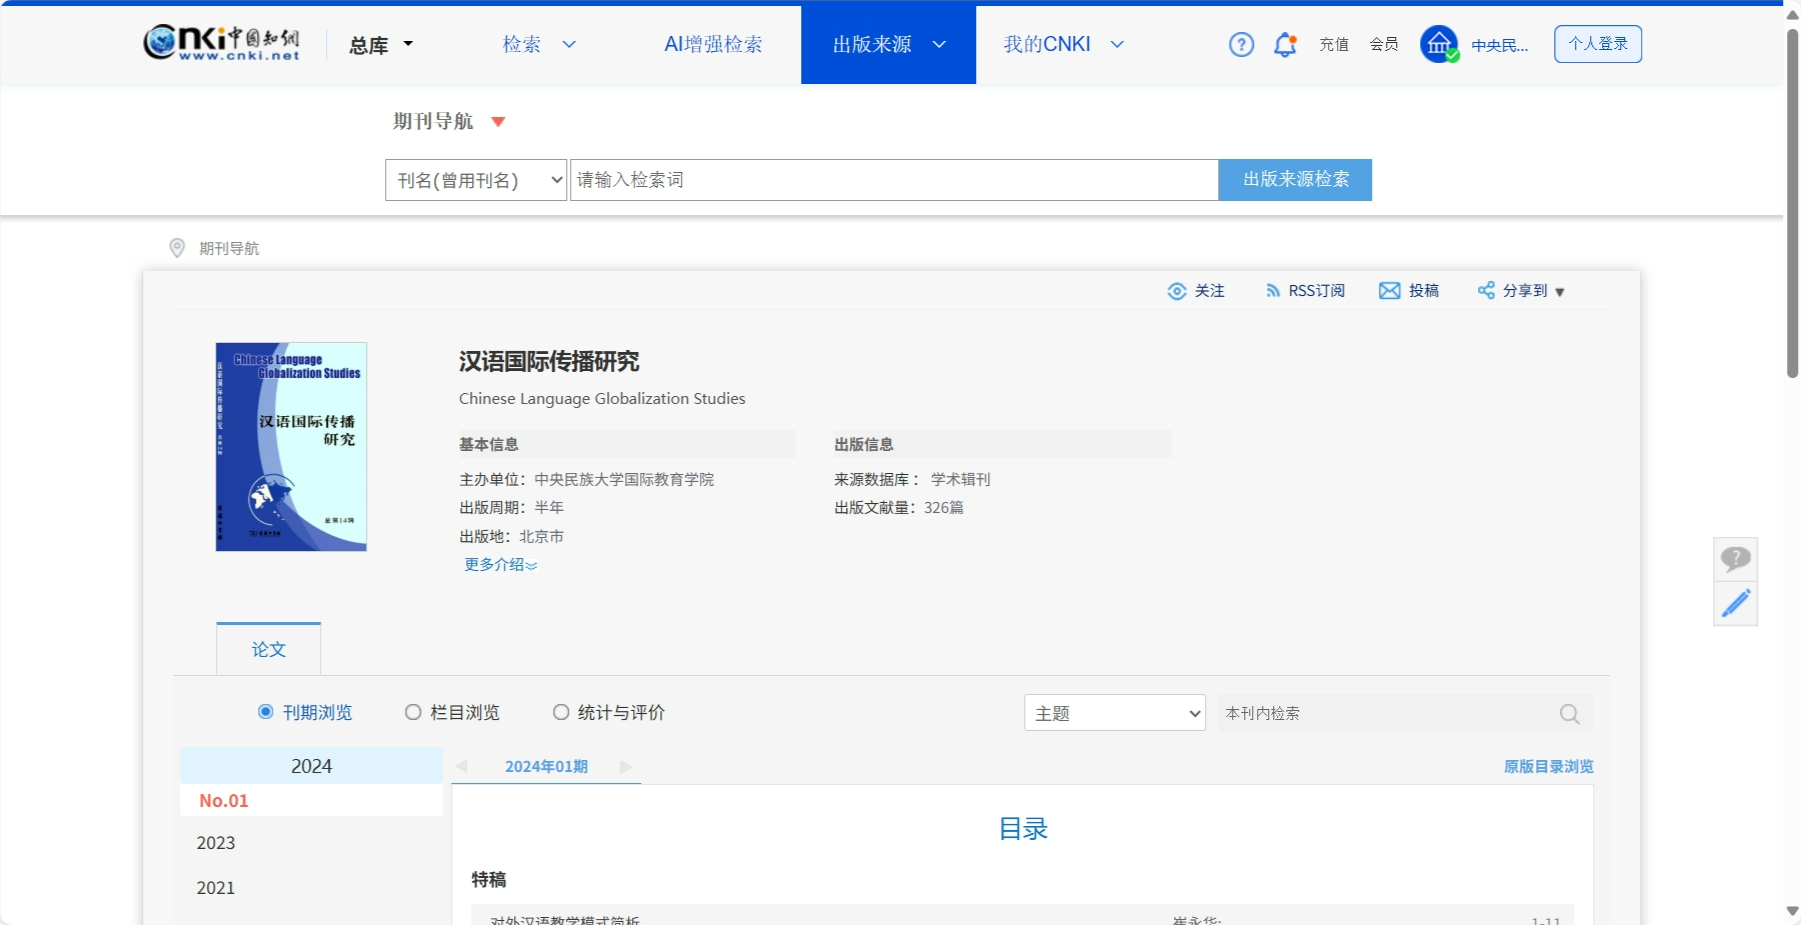The height and width of the screenshot is (925, 1801).
Task: Open the floating chat help bubble icon
Action: click(x=1735, y=559)
